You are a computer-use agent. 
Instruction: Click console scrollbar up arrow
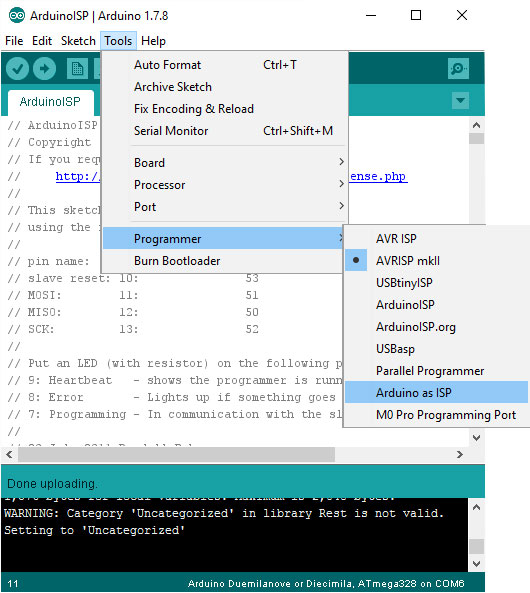pos(476,507)
